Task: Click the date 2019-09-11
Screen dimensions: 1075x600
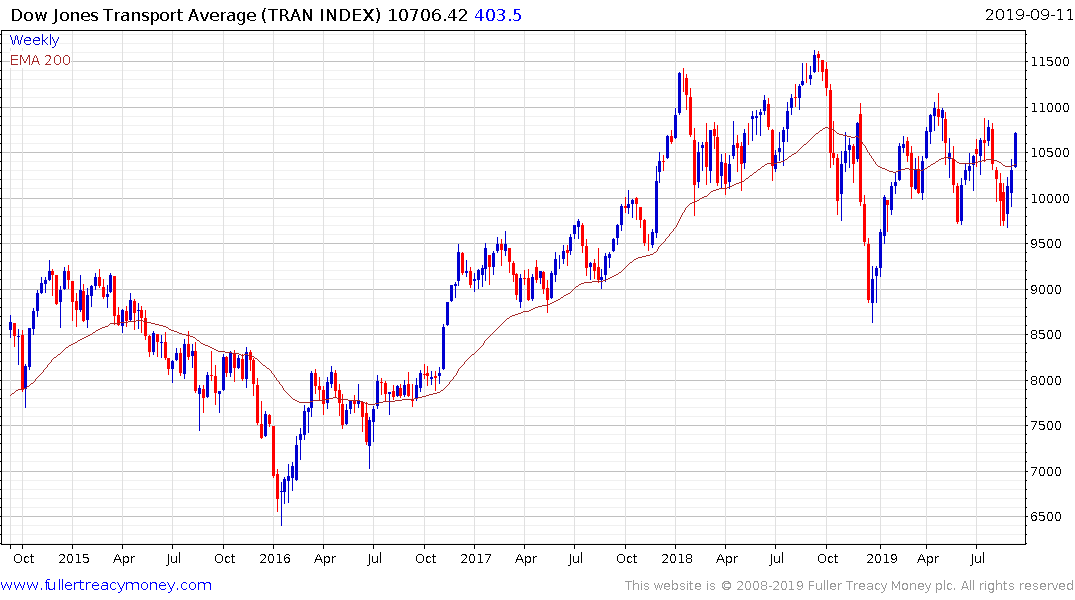Action: click(x=1029, y=14)
